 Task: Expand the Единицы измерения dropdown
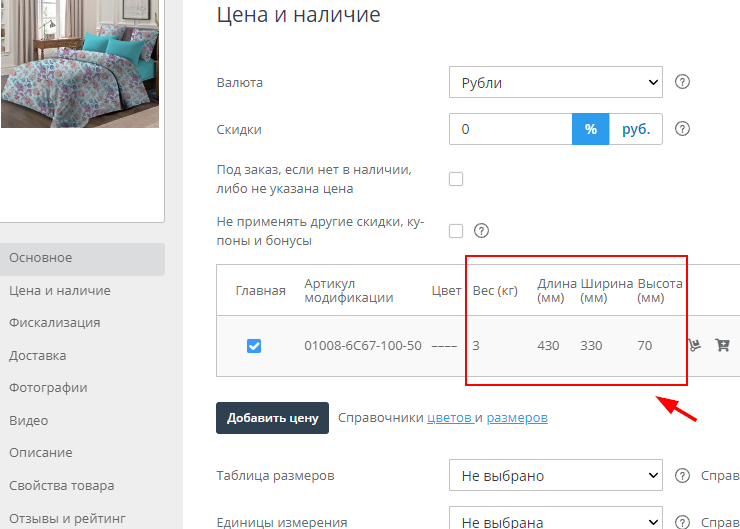click(556, 521)
